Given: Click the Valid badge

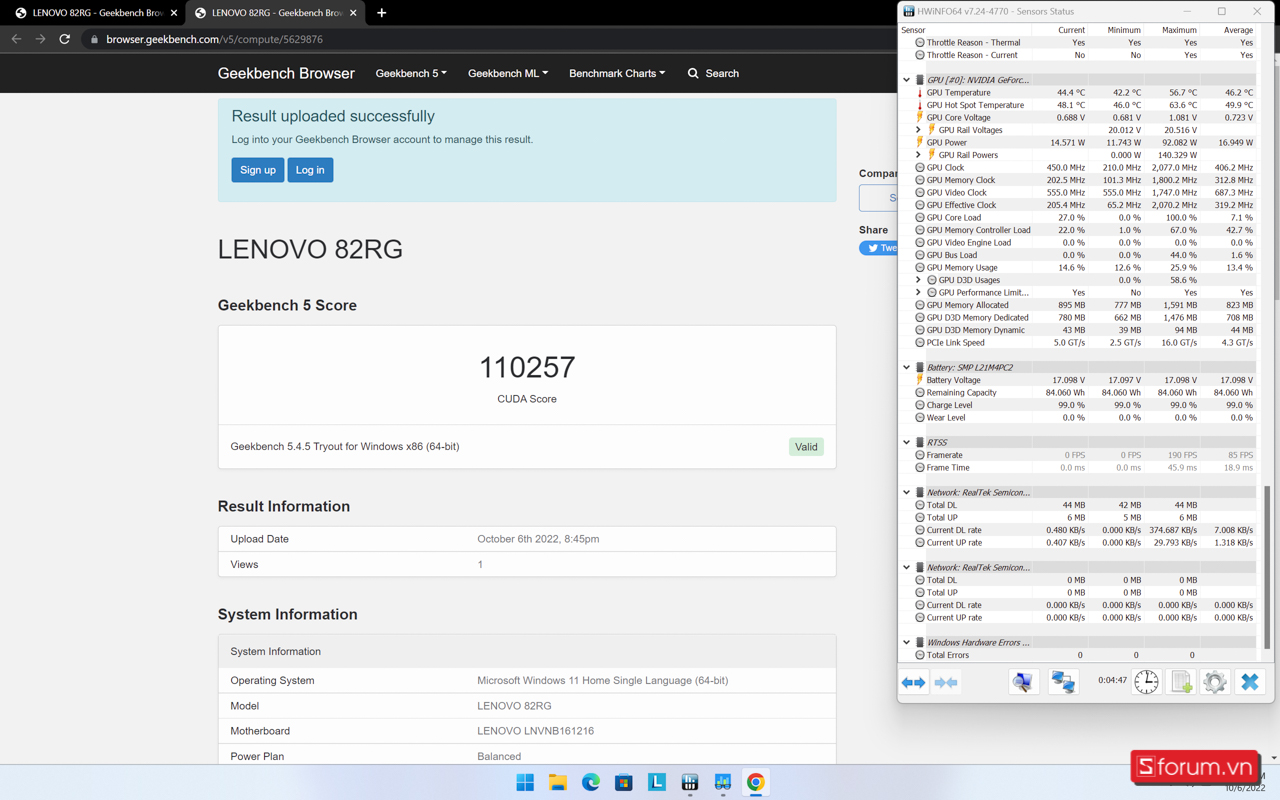Looking at the screenshot, I should 806,447.
